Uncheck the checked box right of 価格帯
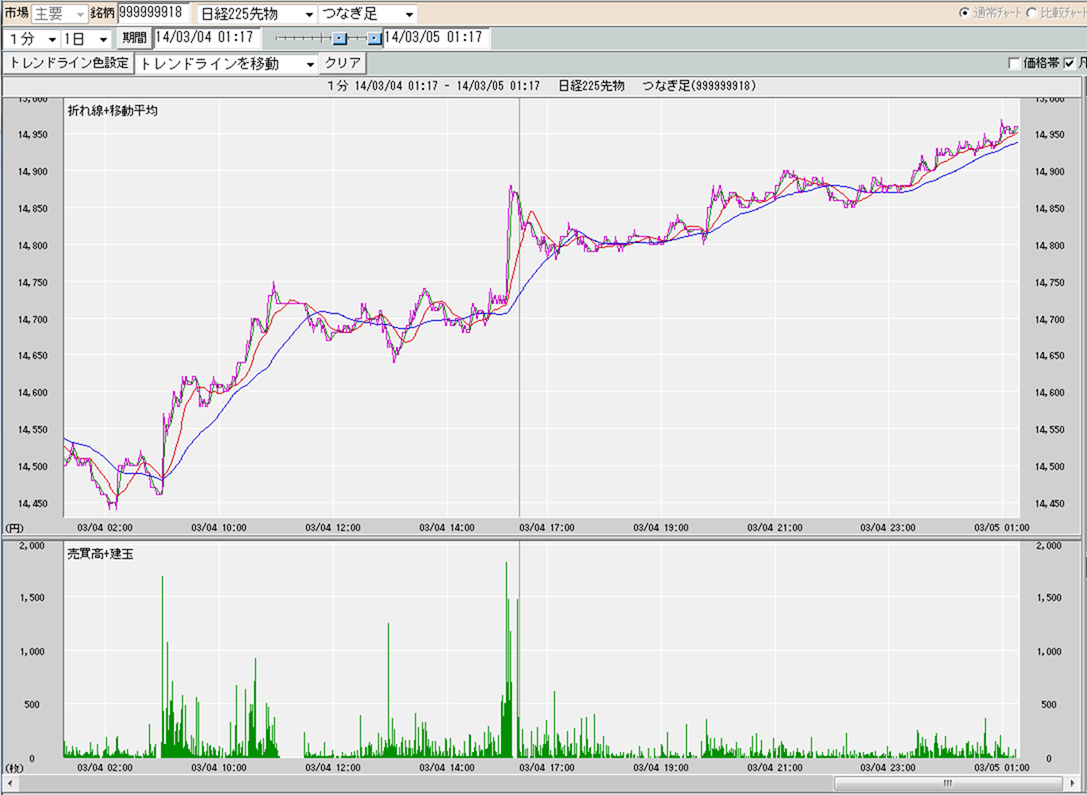The width and height of the screenshot is (1087, 795). (x=1068, y=64)
